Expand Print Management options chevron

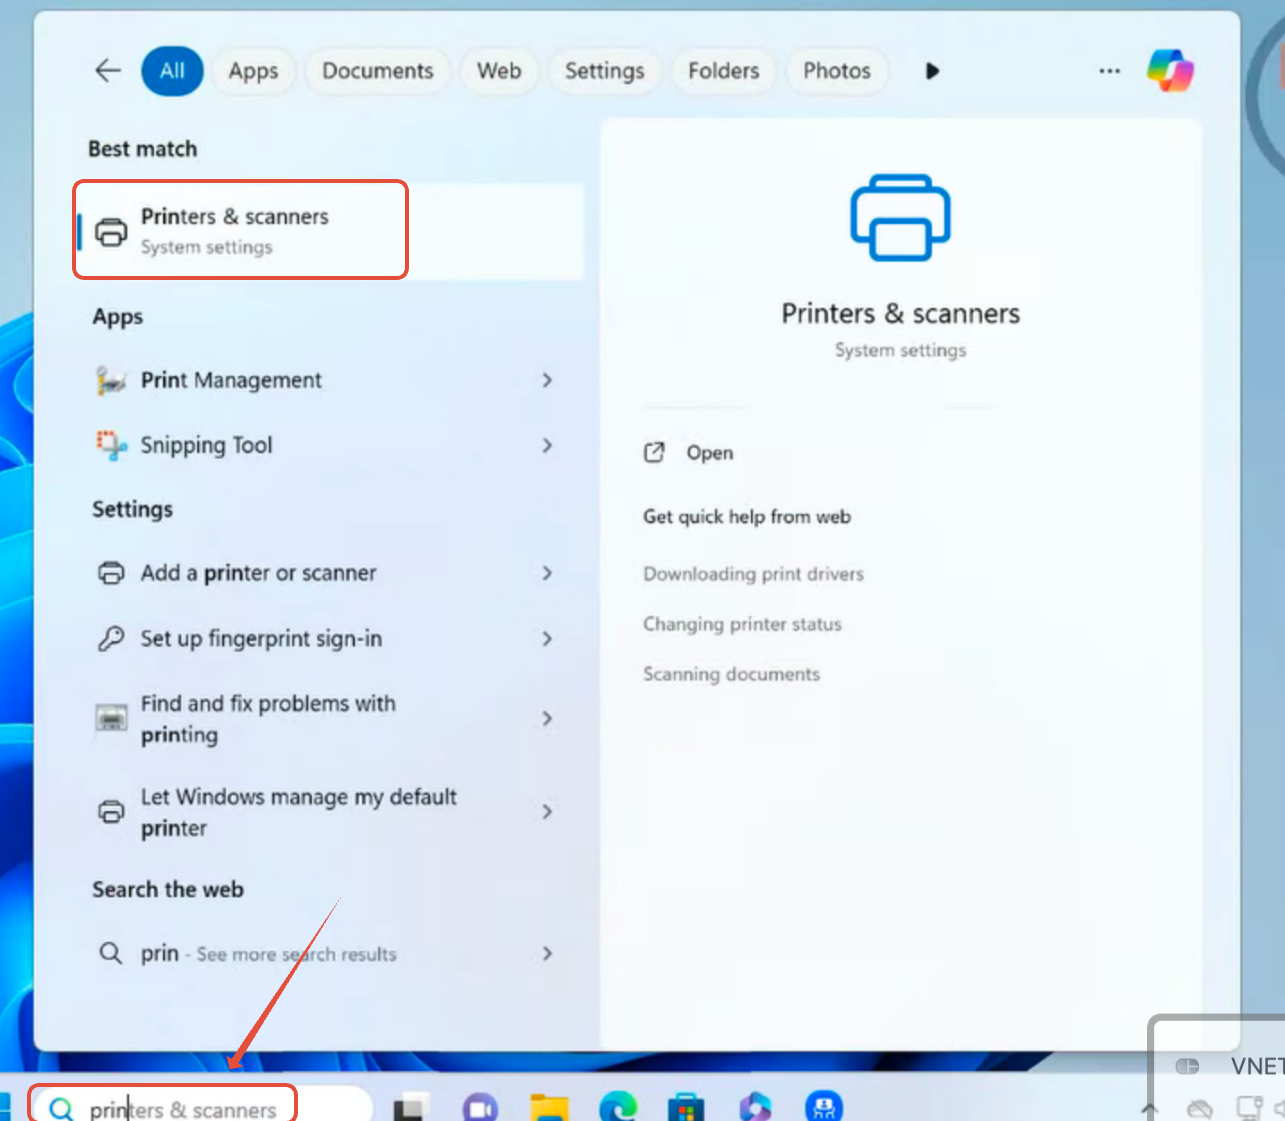point(547,380)
